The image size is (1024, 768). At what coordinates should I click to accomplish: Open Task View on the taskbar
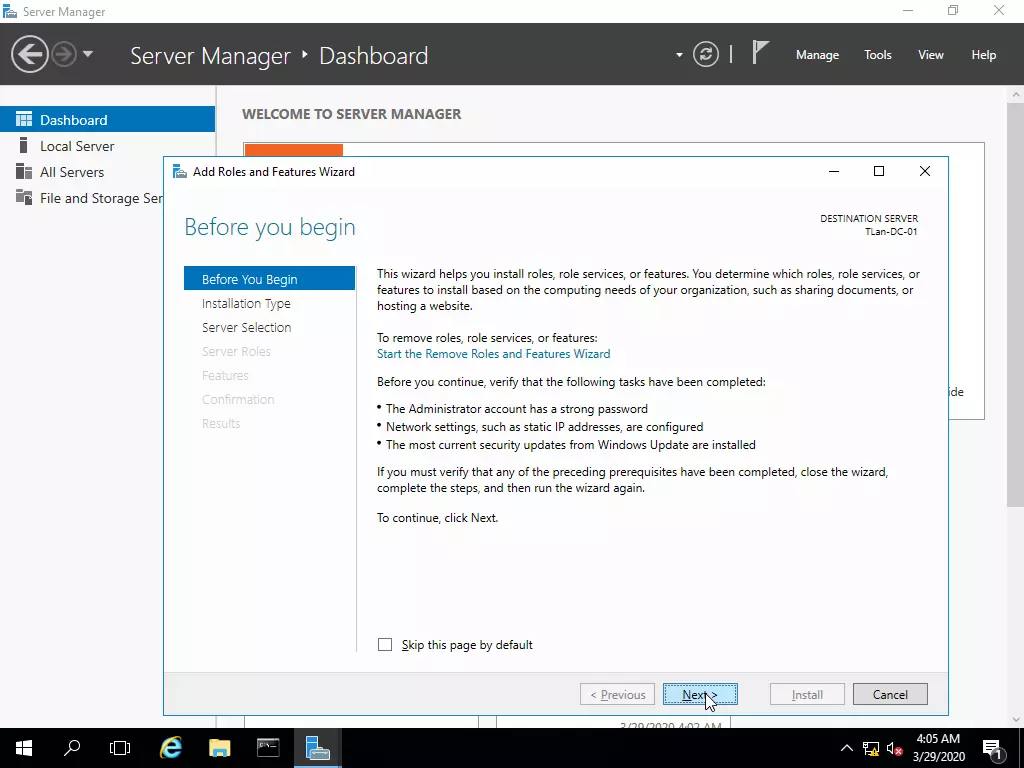[x=120, y=748]
